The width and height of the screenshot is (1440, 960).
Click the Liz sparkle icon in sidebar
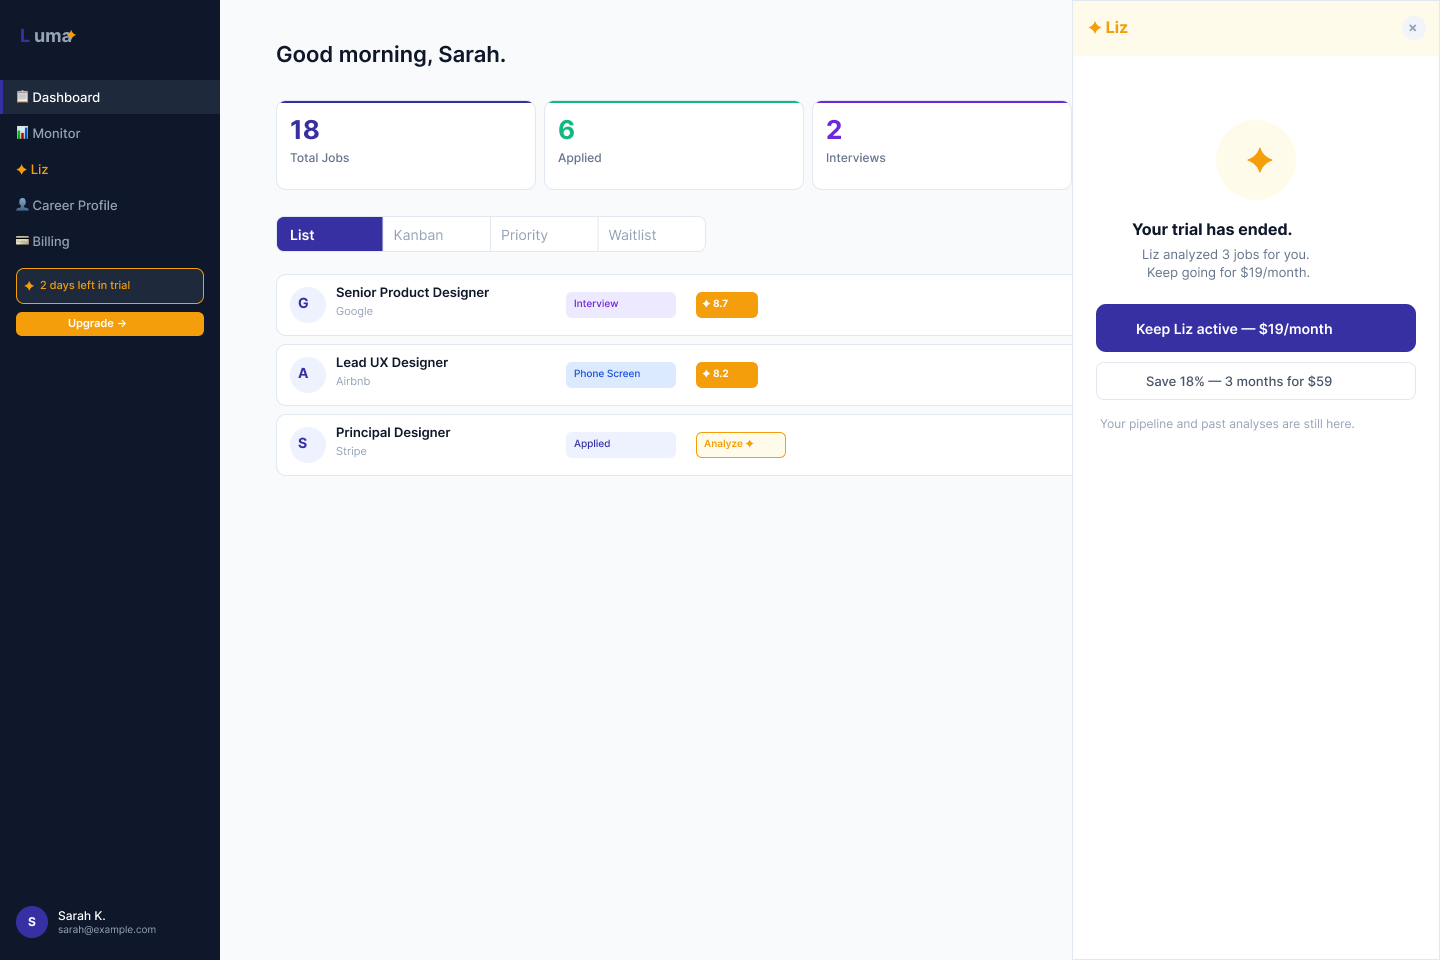point(22,169)
